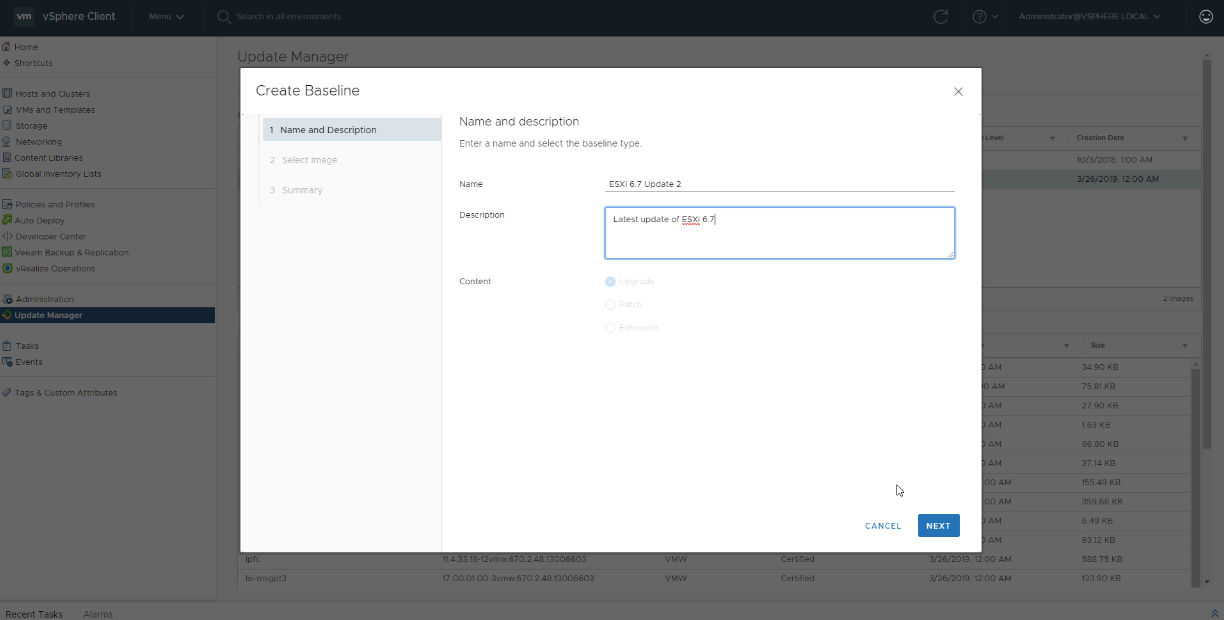Open the Creation Date column filter
The width and height of the screenshot is (1224, 620).
(1185, 138)
